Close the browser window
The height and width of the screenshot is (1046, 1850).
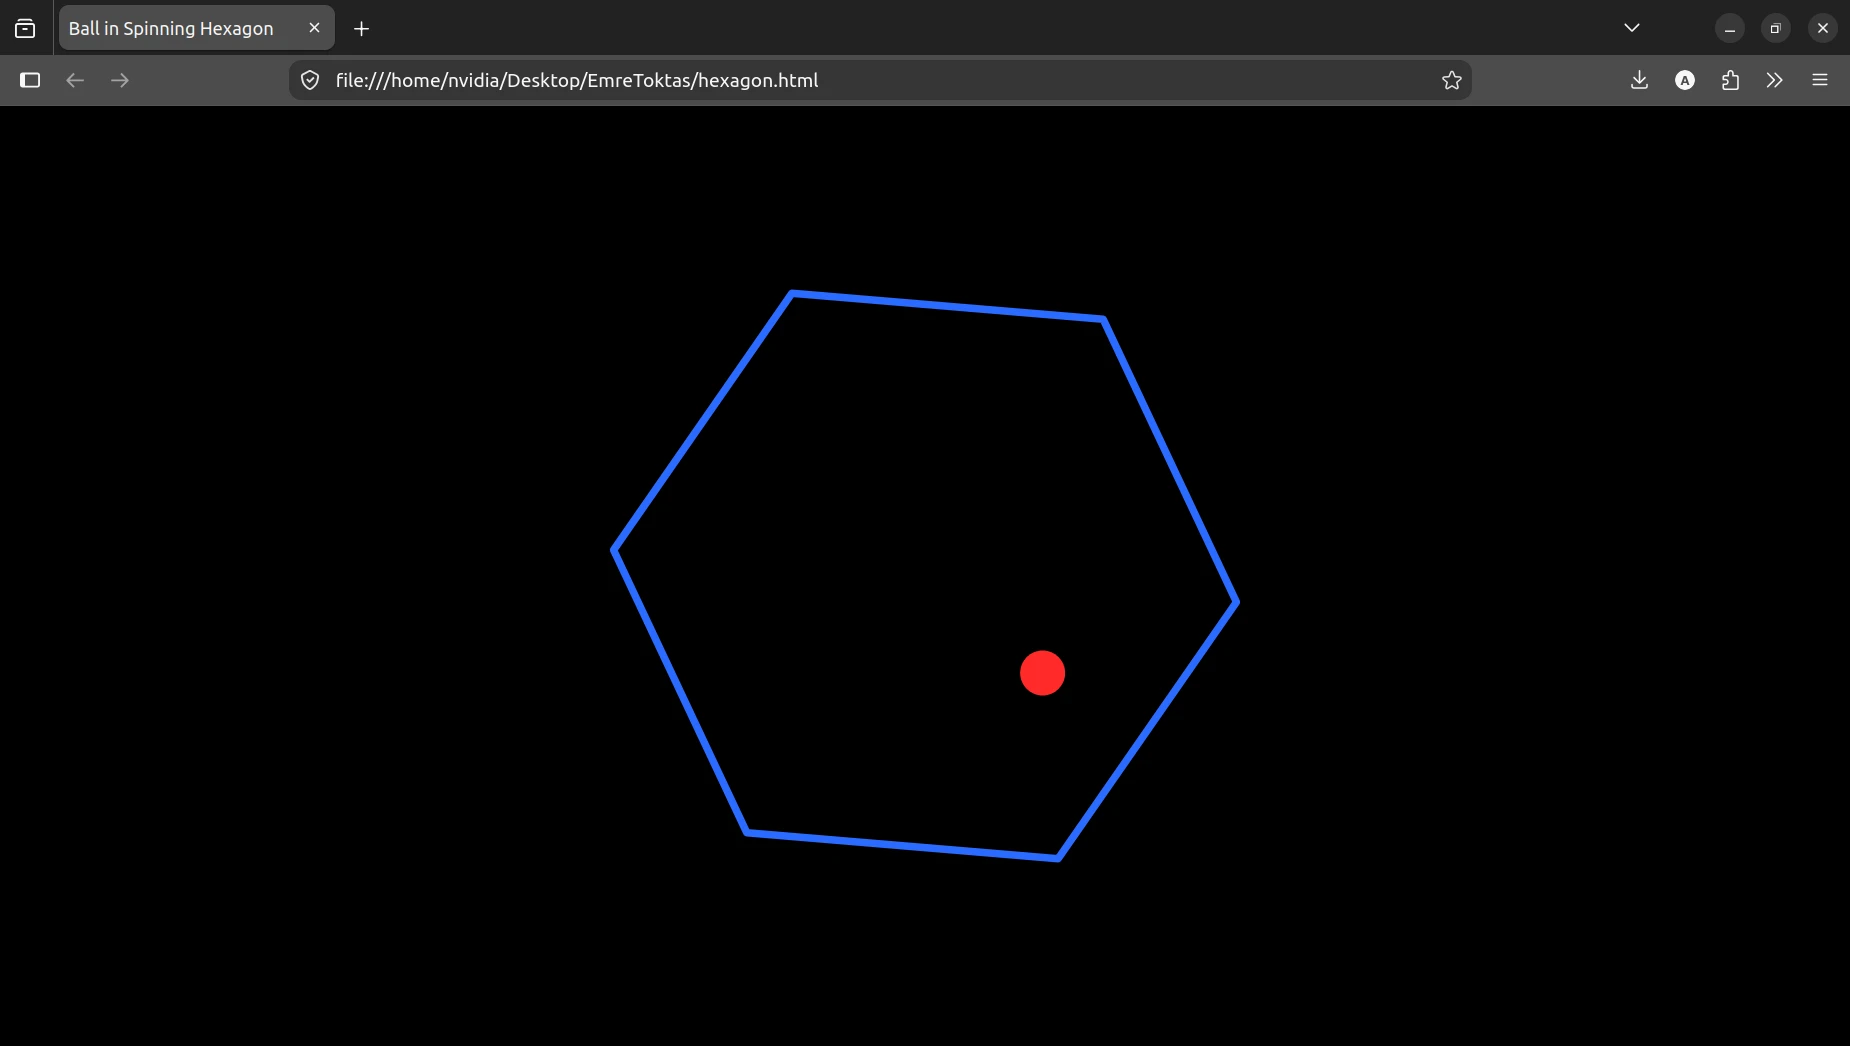pos(1823,29)
